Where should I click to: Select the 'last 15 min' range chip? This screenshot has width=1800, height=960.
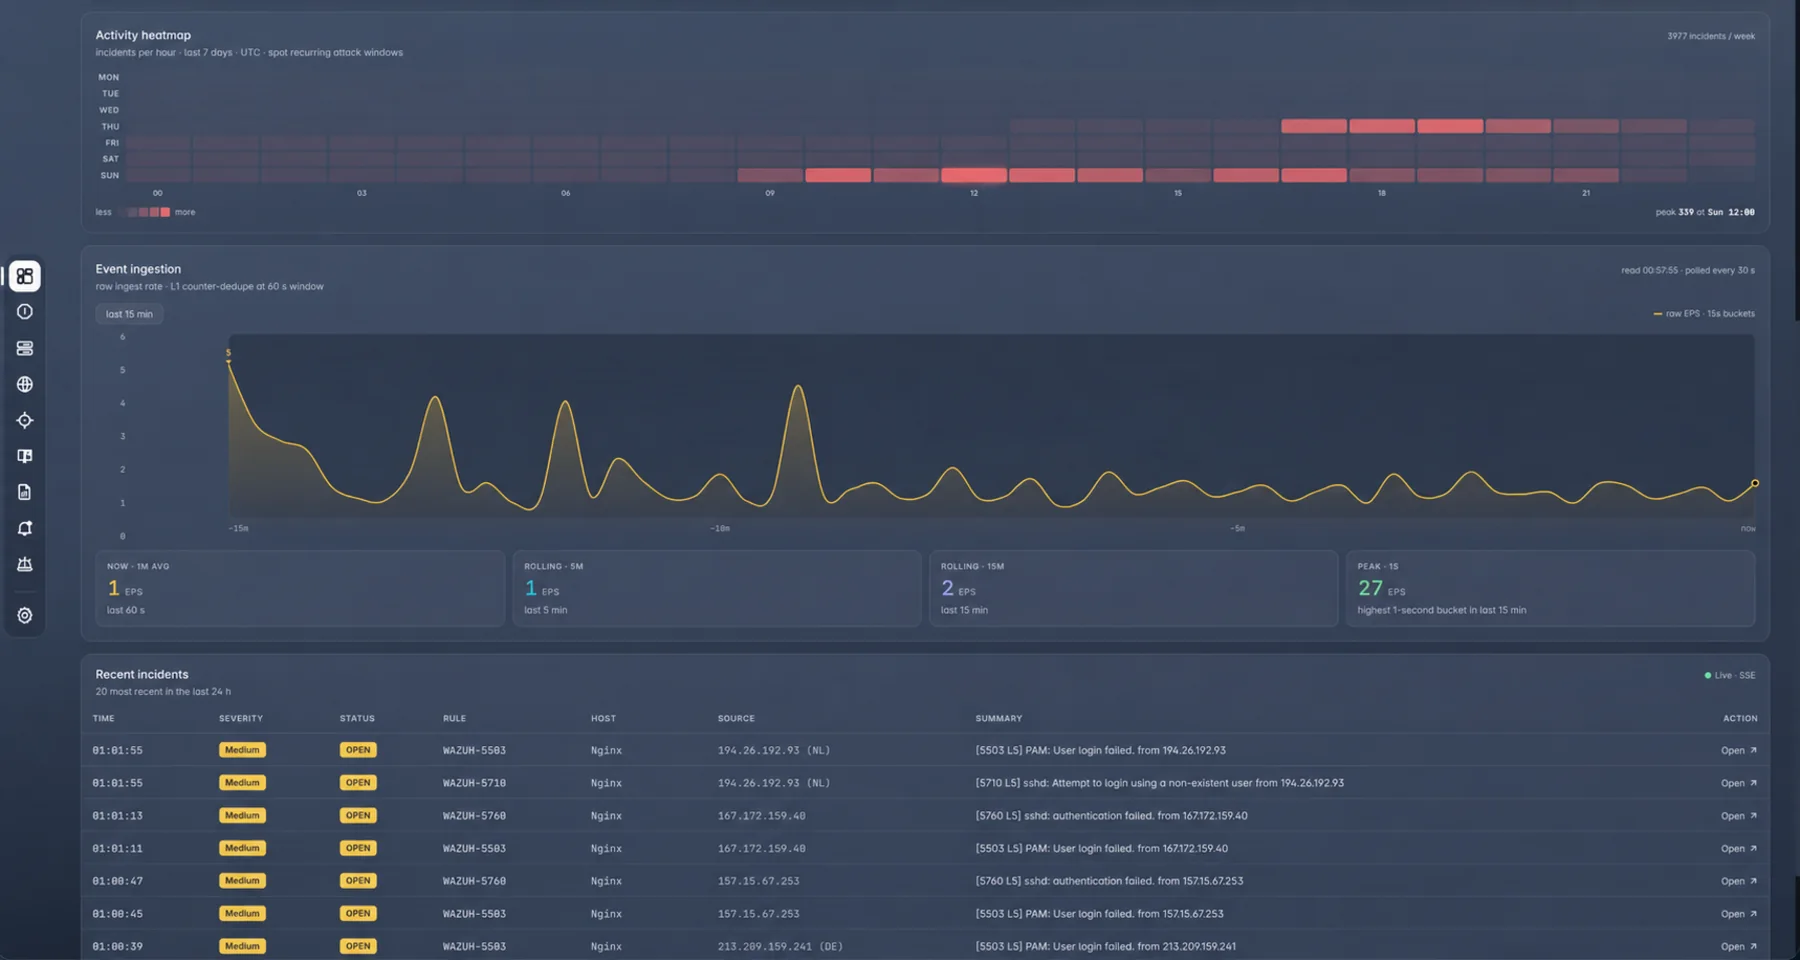(x=129, y=314)
